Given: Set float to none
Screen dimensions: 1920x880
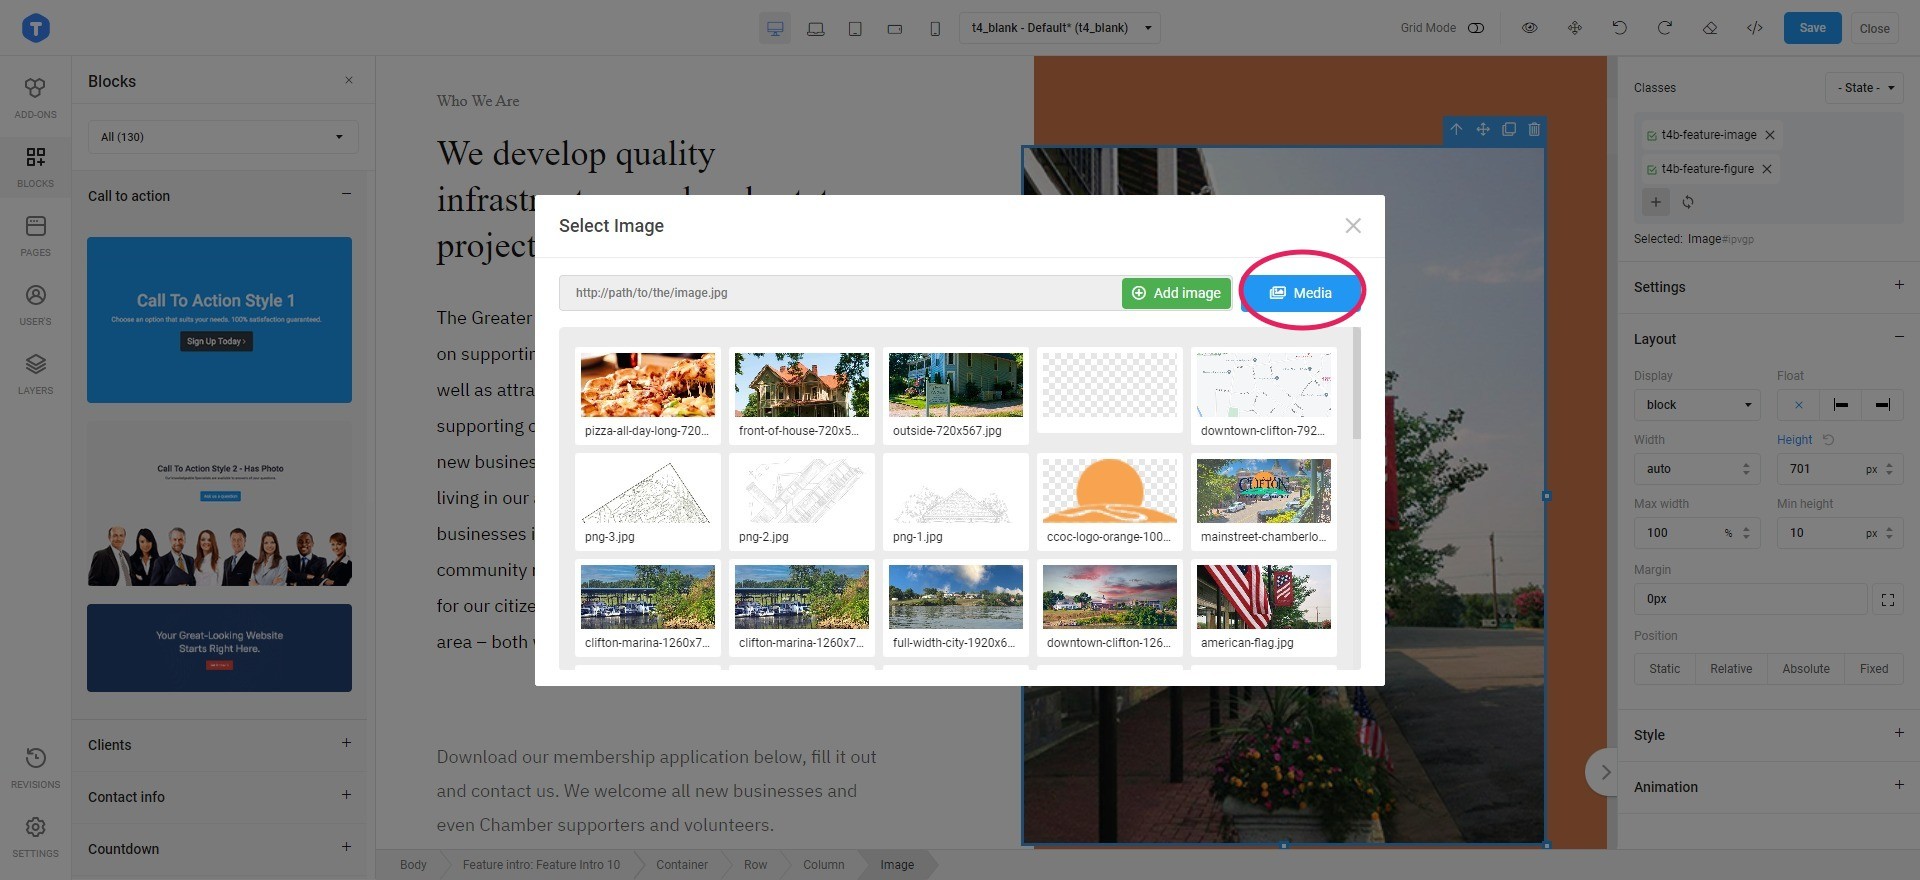Looking at the screenshot, I should (1798, 405).
